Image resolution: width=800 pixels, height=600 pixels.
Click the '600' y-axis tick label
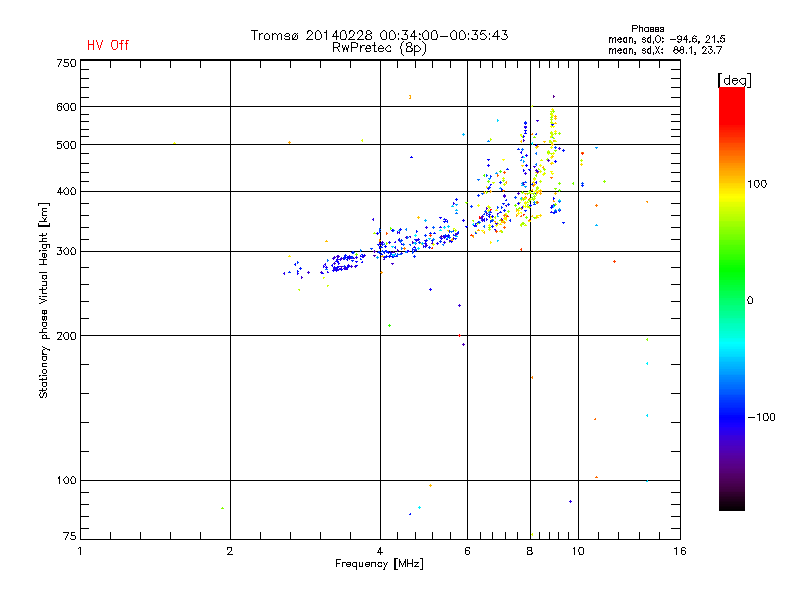click(66, 107)
